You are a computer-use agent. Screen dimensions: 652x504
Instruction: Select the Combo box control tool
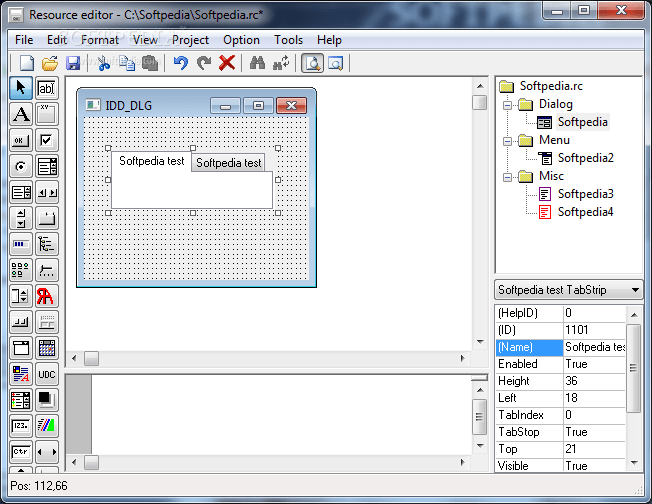pos(47,166)
